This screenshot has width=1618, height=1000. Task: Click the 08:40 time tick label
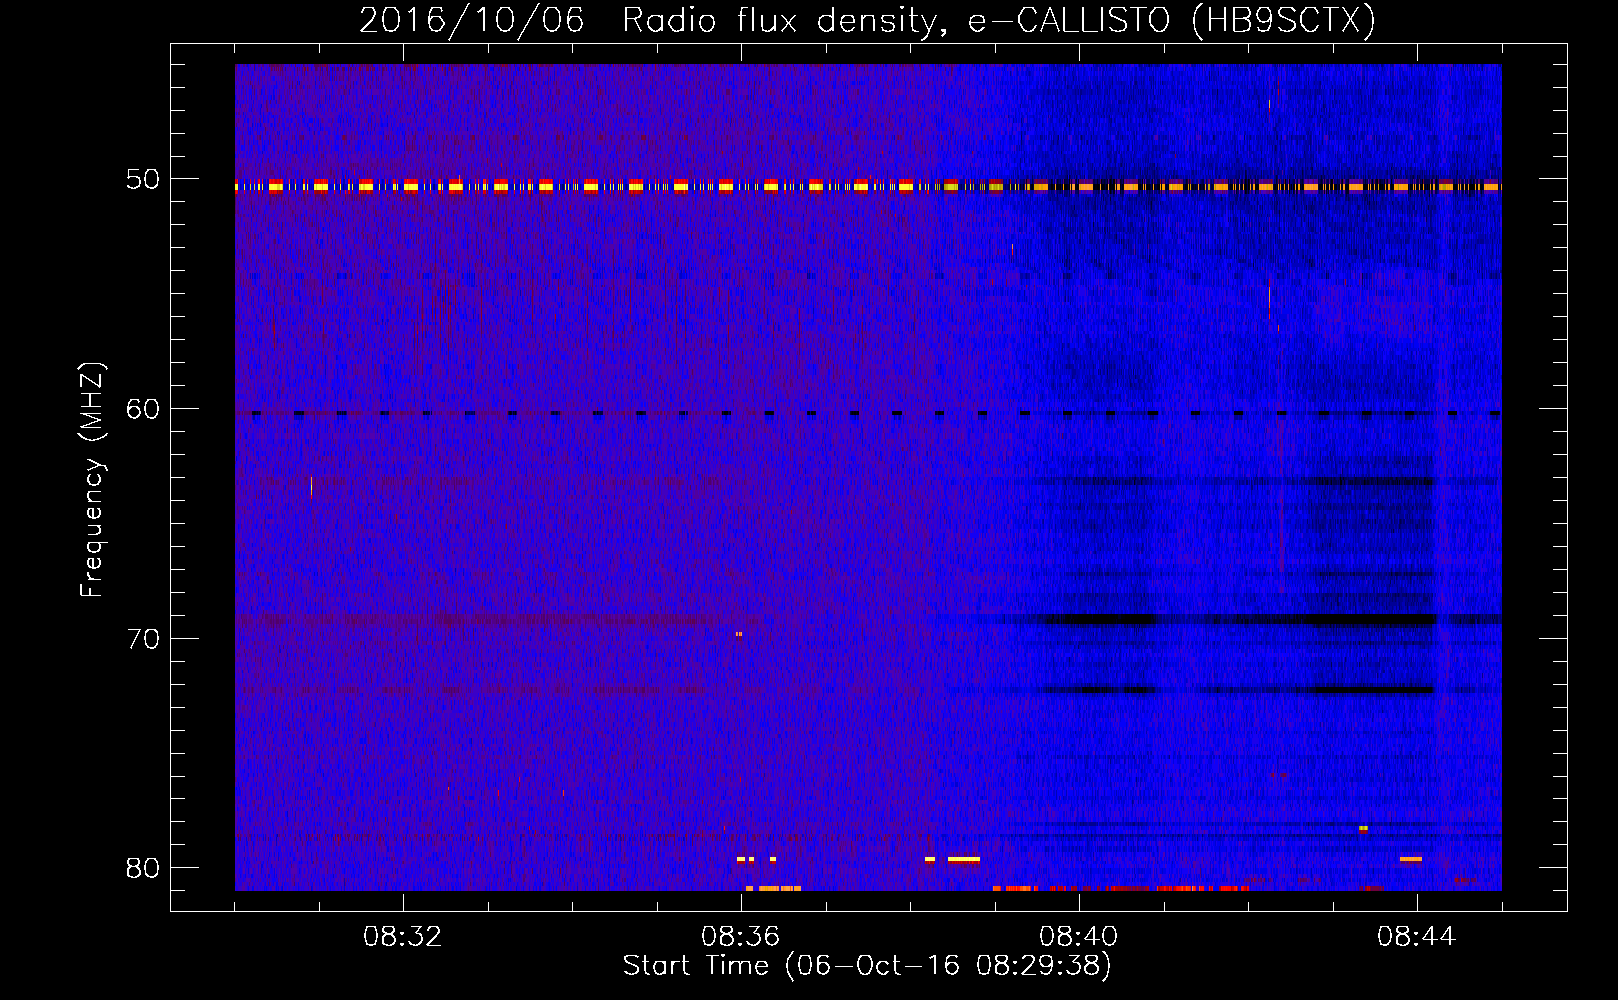(1078, 937)
